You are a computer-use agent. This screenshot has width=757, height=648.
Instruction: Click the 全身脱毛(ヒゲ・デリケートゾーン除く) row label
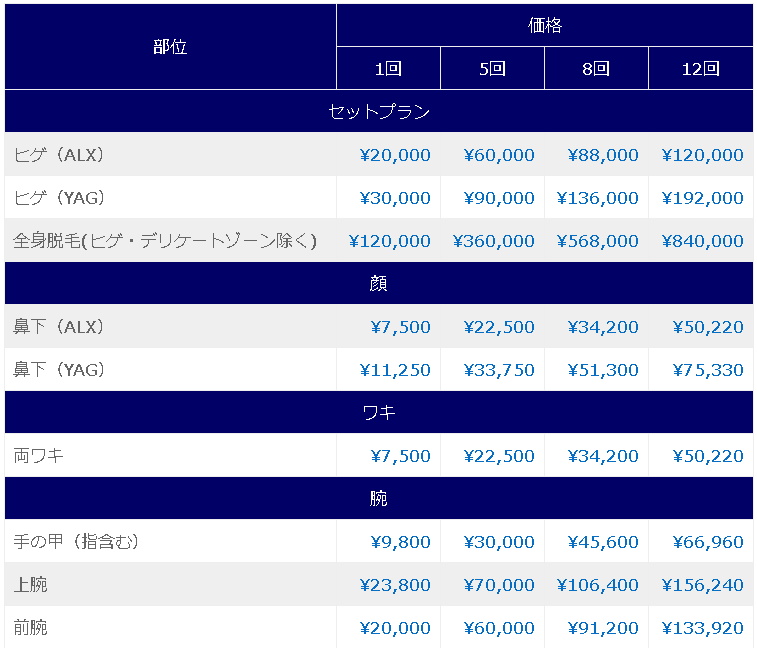pos(165,241)
